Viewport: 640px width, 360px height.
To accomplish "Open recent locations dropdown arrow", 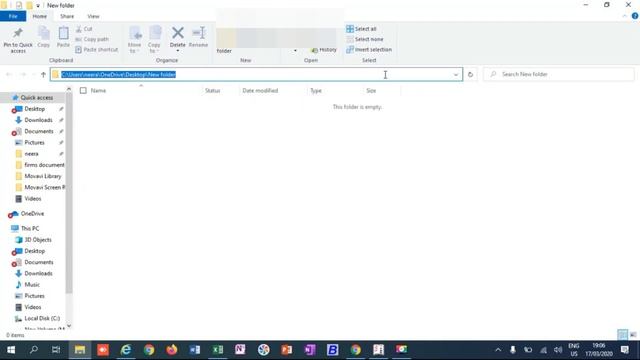I will click(x=33, y=74).
